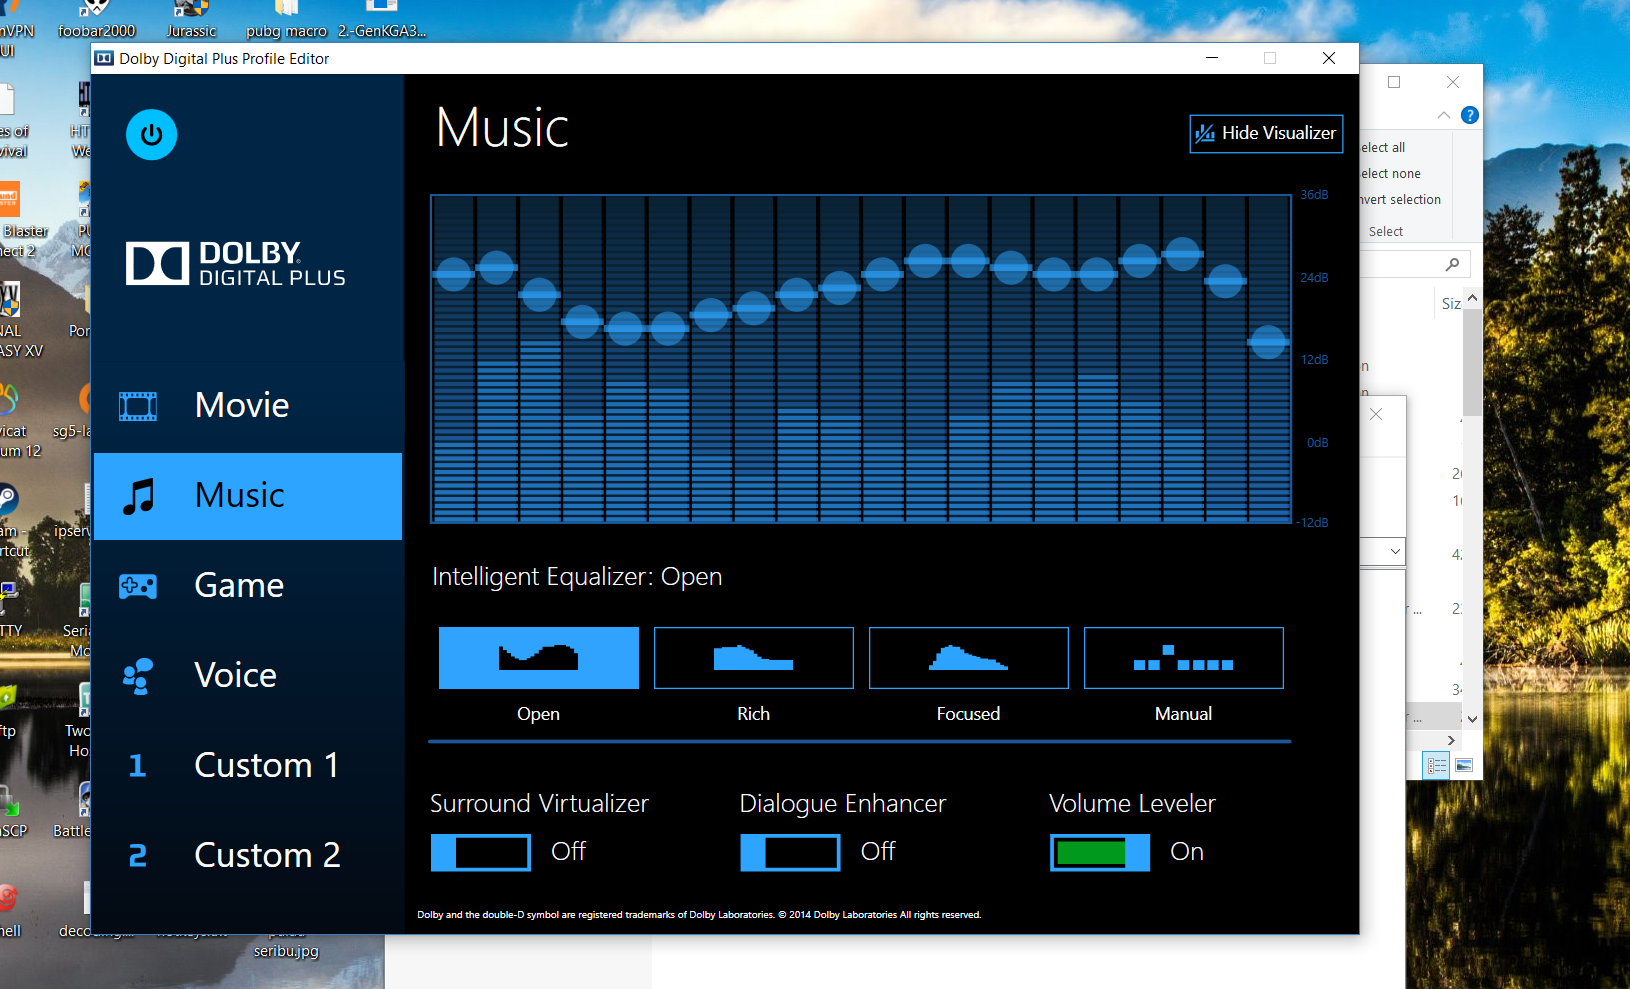Select the seribu.jpg desktop file
Image resolution: width=1630 pixels, height=989 pixels.
click(286, 950)
